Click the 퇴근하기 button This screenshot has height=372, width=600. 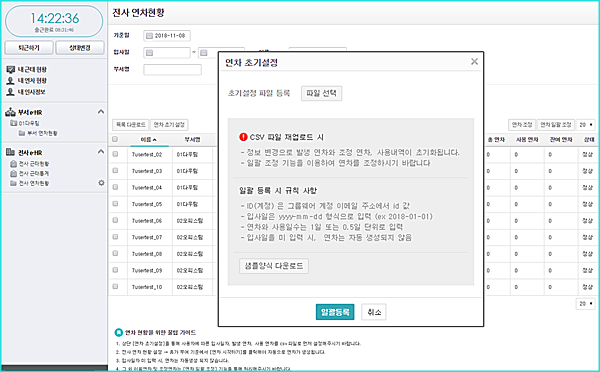tap(29, 48)
